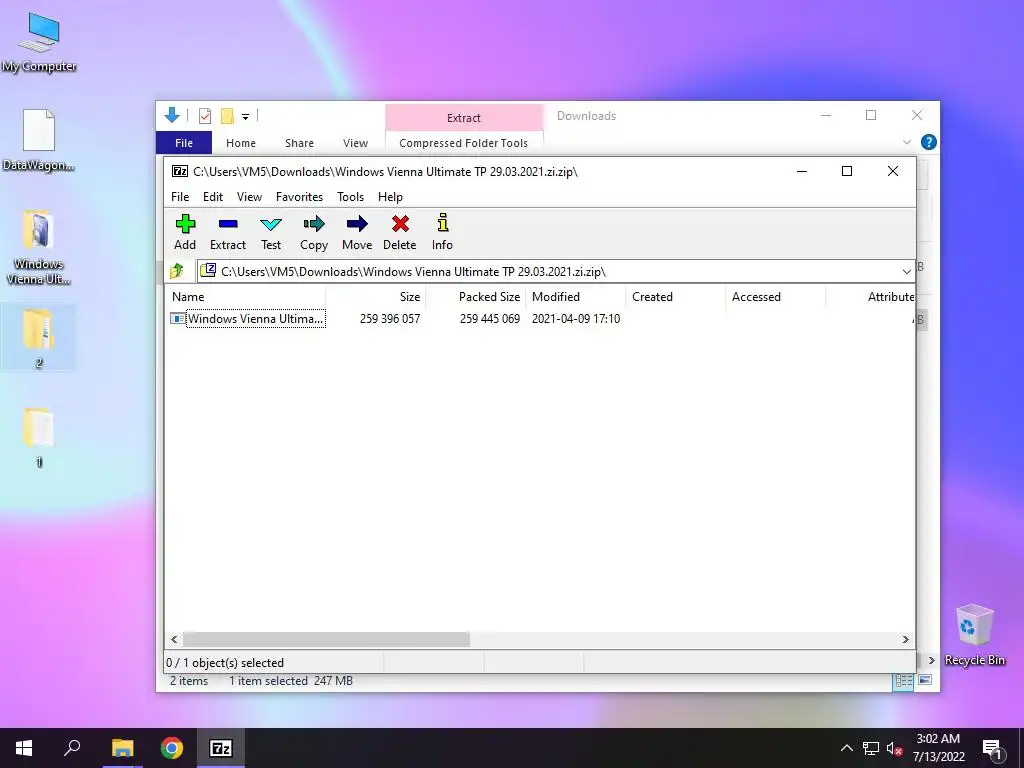Click the Add toolbar icon in 7-Zip

(185, 232)
